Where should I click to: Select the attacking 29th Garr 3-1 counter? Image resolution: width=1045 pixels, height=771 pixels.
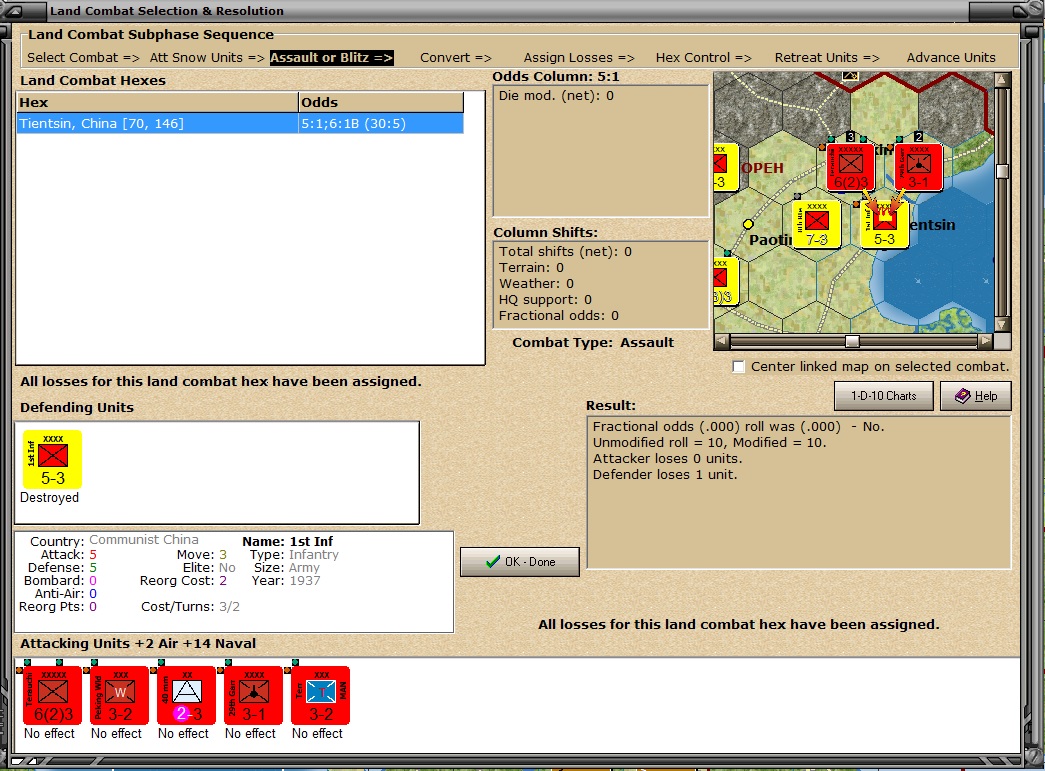253,696
